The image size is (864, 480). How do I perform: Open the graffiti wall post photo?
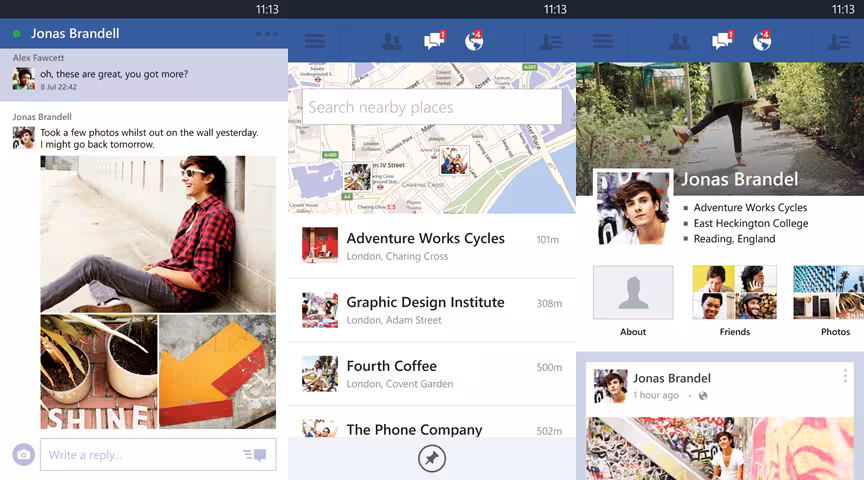pos(720,449)
